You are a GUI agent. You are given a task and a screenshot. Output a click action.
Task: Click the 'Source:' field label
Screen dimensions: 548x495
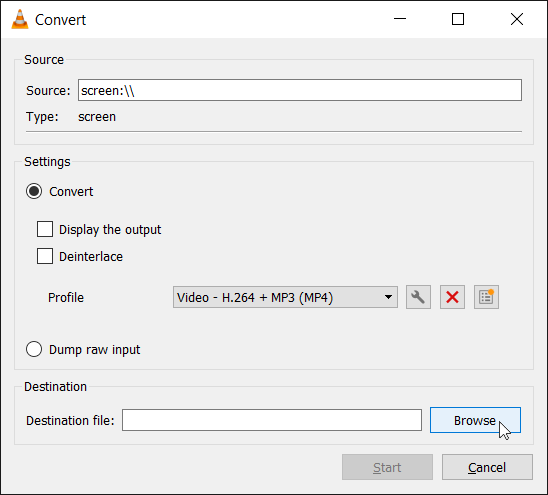click(x=48, y=91)
